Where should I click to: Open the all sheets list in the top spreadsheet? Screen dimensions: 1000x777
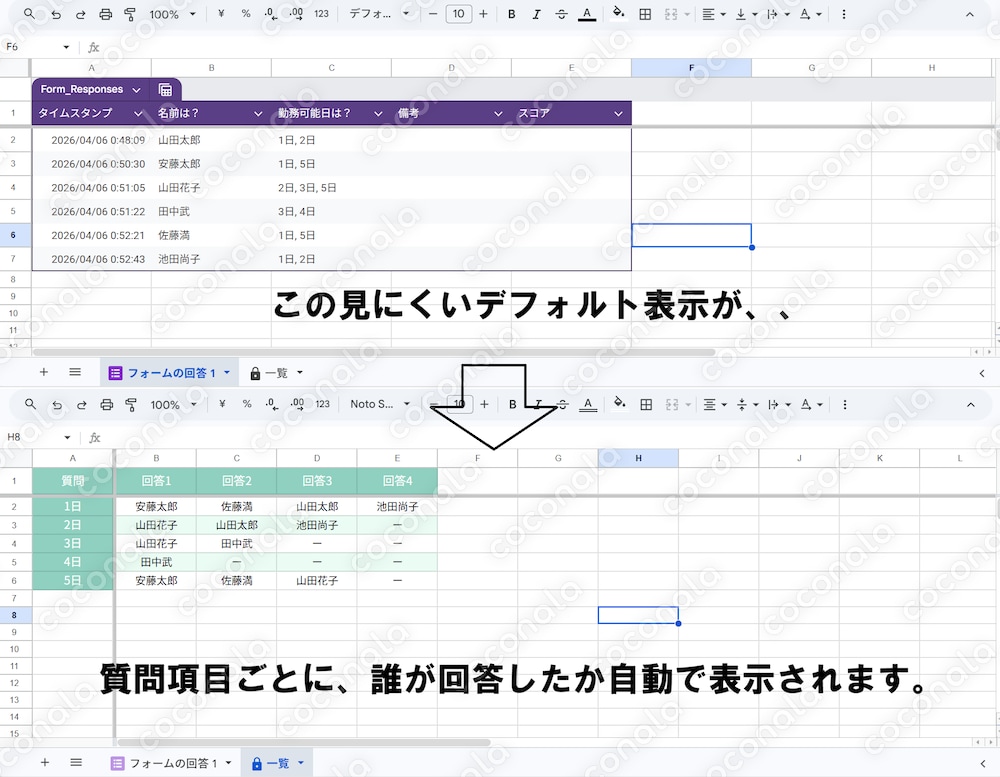(75, 372)
